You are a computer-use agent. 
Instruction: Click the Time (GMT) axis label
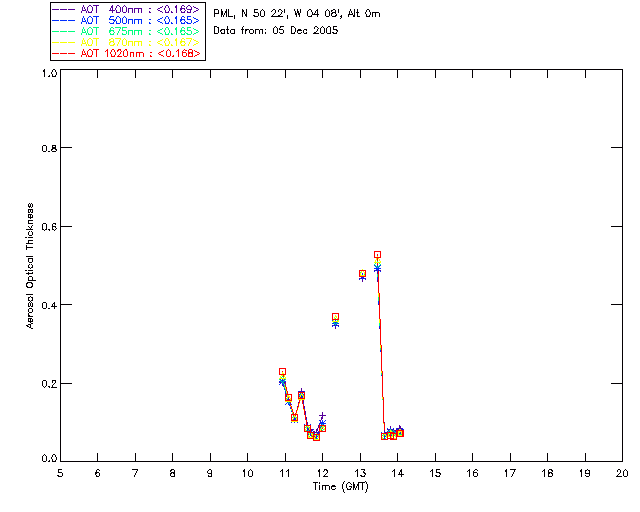tap(340, 487)
